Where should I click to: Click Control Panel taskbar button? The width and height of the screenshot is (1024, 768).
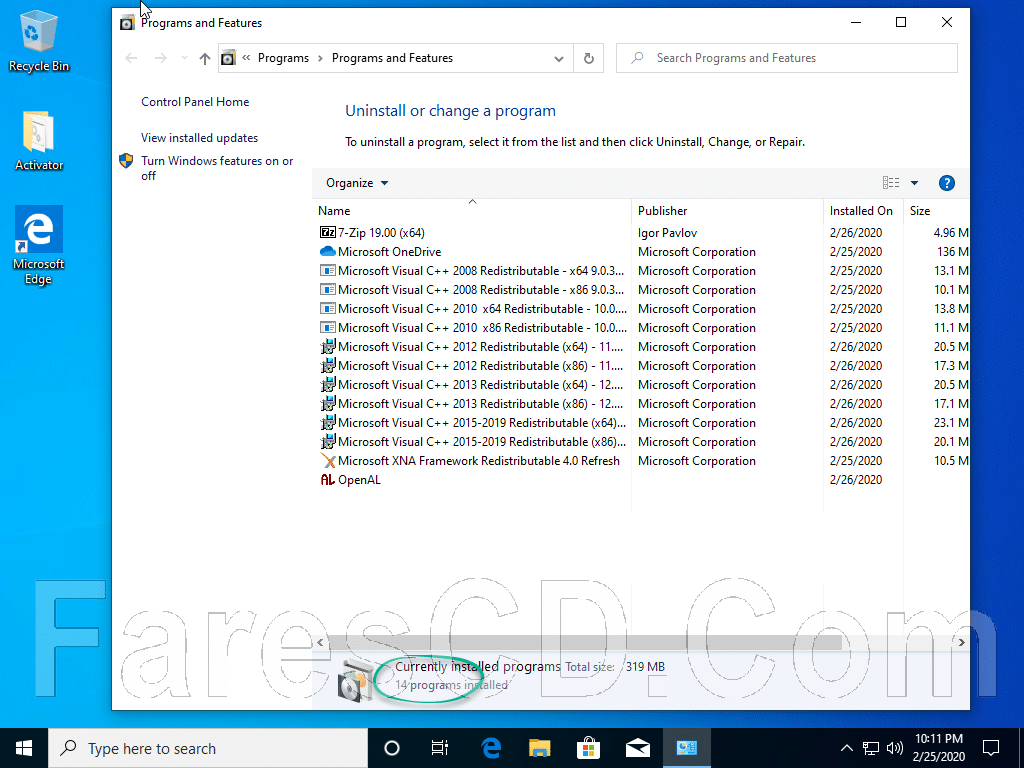tap(686, 748)
